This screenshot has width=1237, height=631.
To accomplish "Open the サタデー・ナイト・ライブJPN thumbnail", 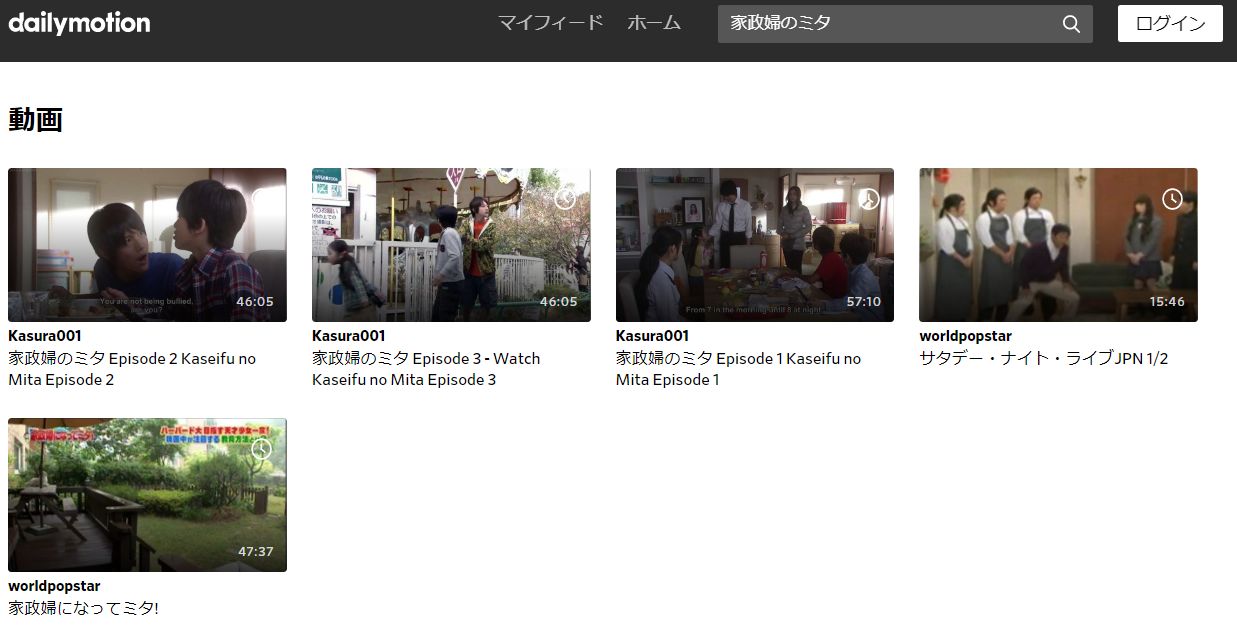I will point(1058,245).
